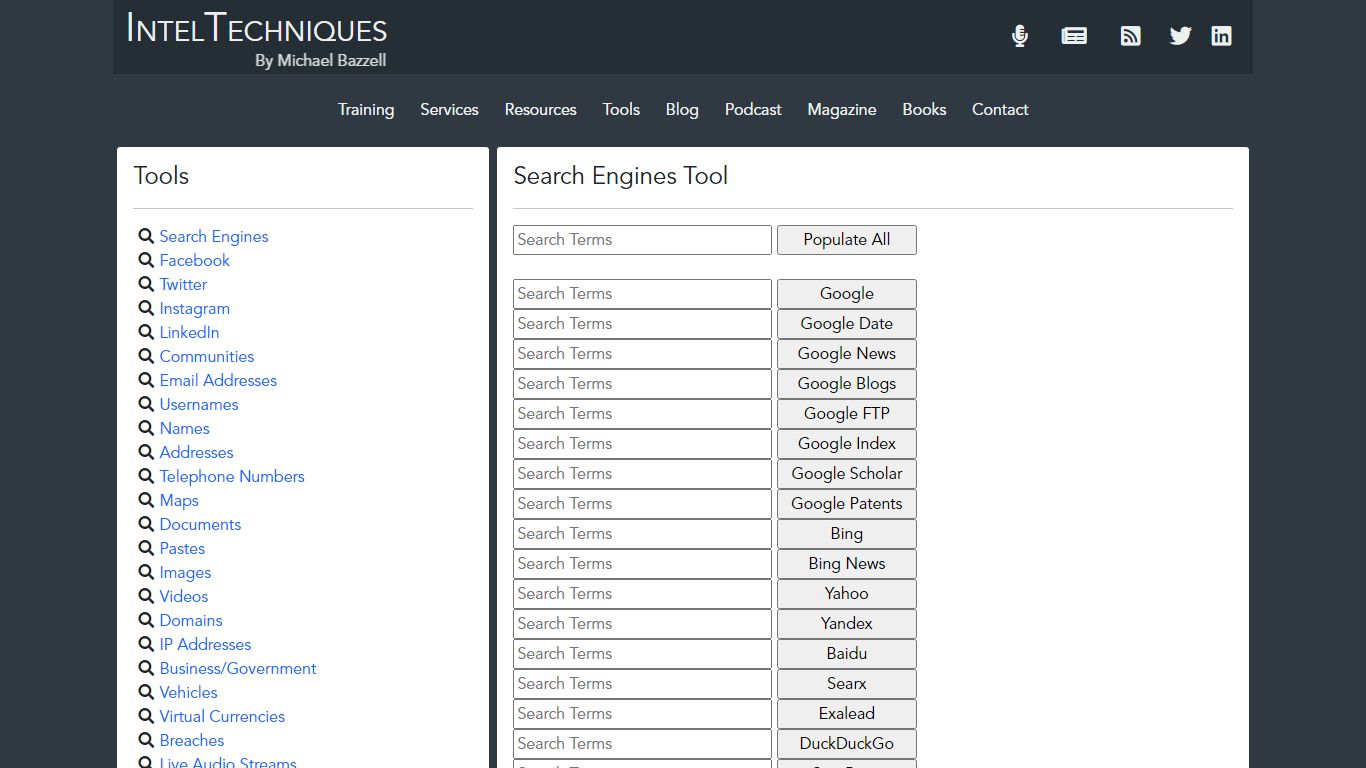This screenshot has width=1366, height=768.
Task: Run the Yandex search button
Action: tap(847, 624)
